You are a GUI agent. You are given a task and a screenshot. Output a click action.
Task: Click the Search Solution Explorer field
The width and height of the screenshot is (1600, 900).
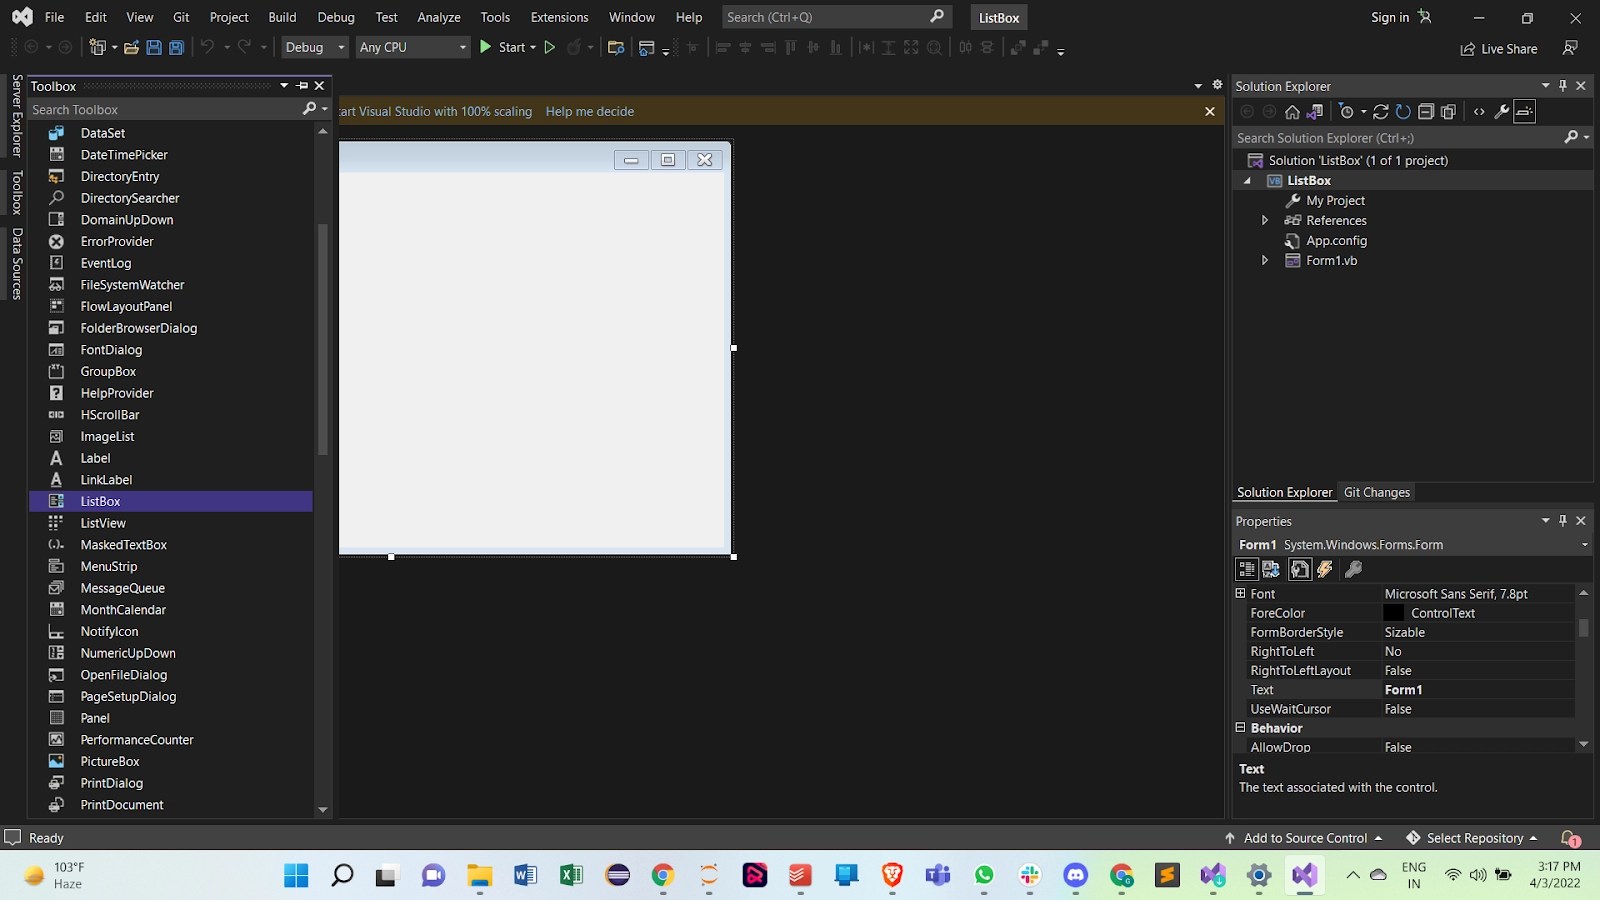pyautogui.click(x=1398, y=138)
